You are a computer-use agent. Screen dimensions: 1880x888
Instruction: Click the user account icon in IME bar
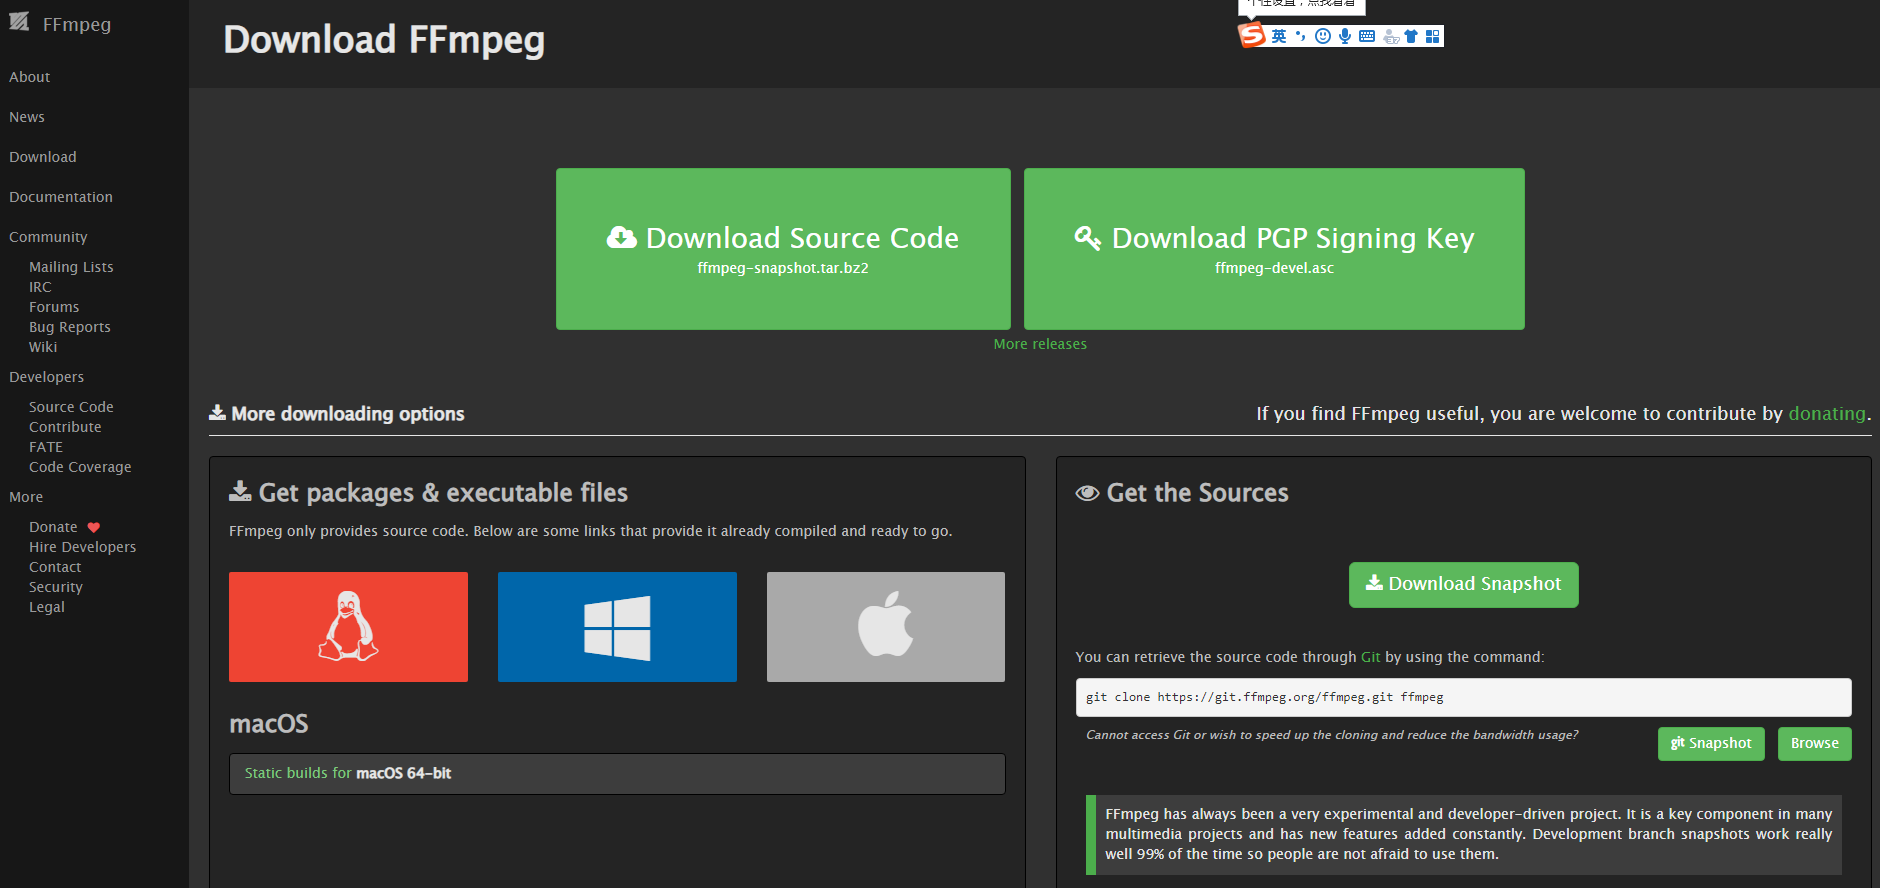click(1390, 37)
